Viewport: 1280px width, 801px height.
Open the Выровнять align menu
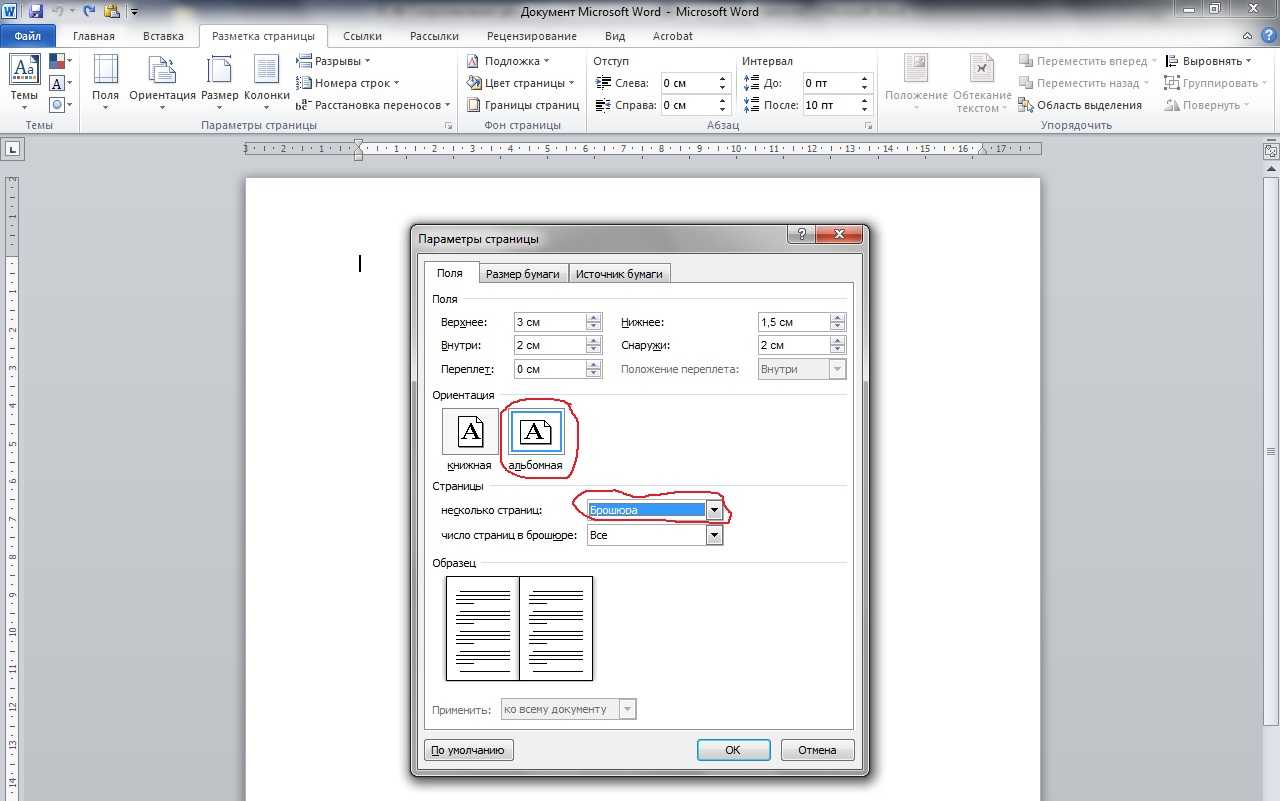tap(1207, 61)
